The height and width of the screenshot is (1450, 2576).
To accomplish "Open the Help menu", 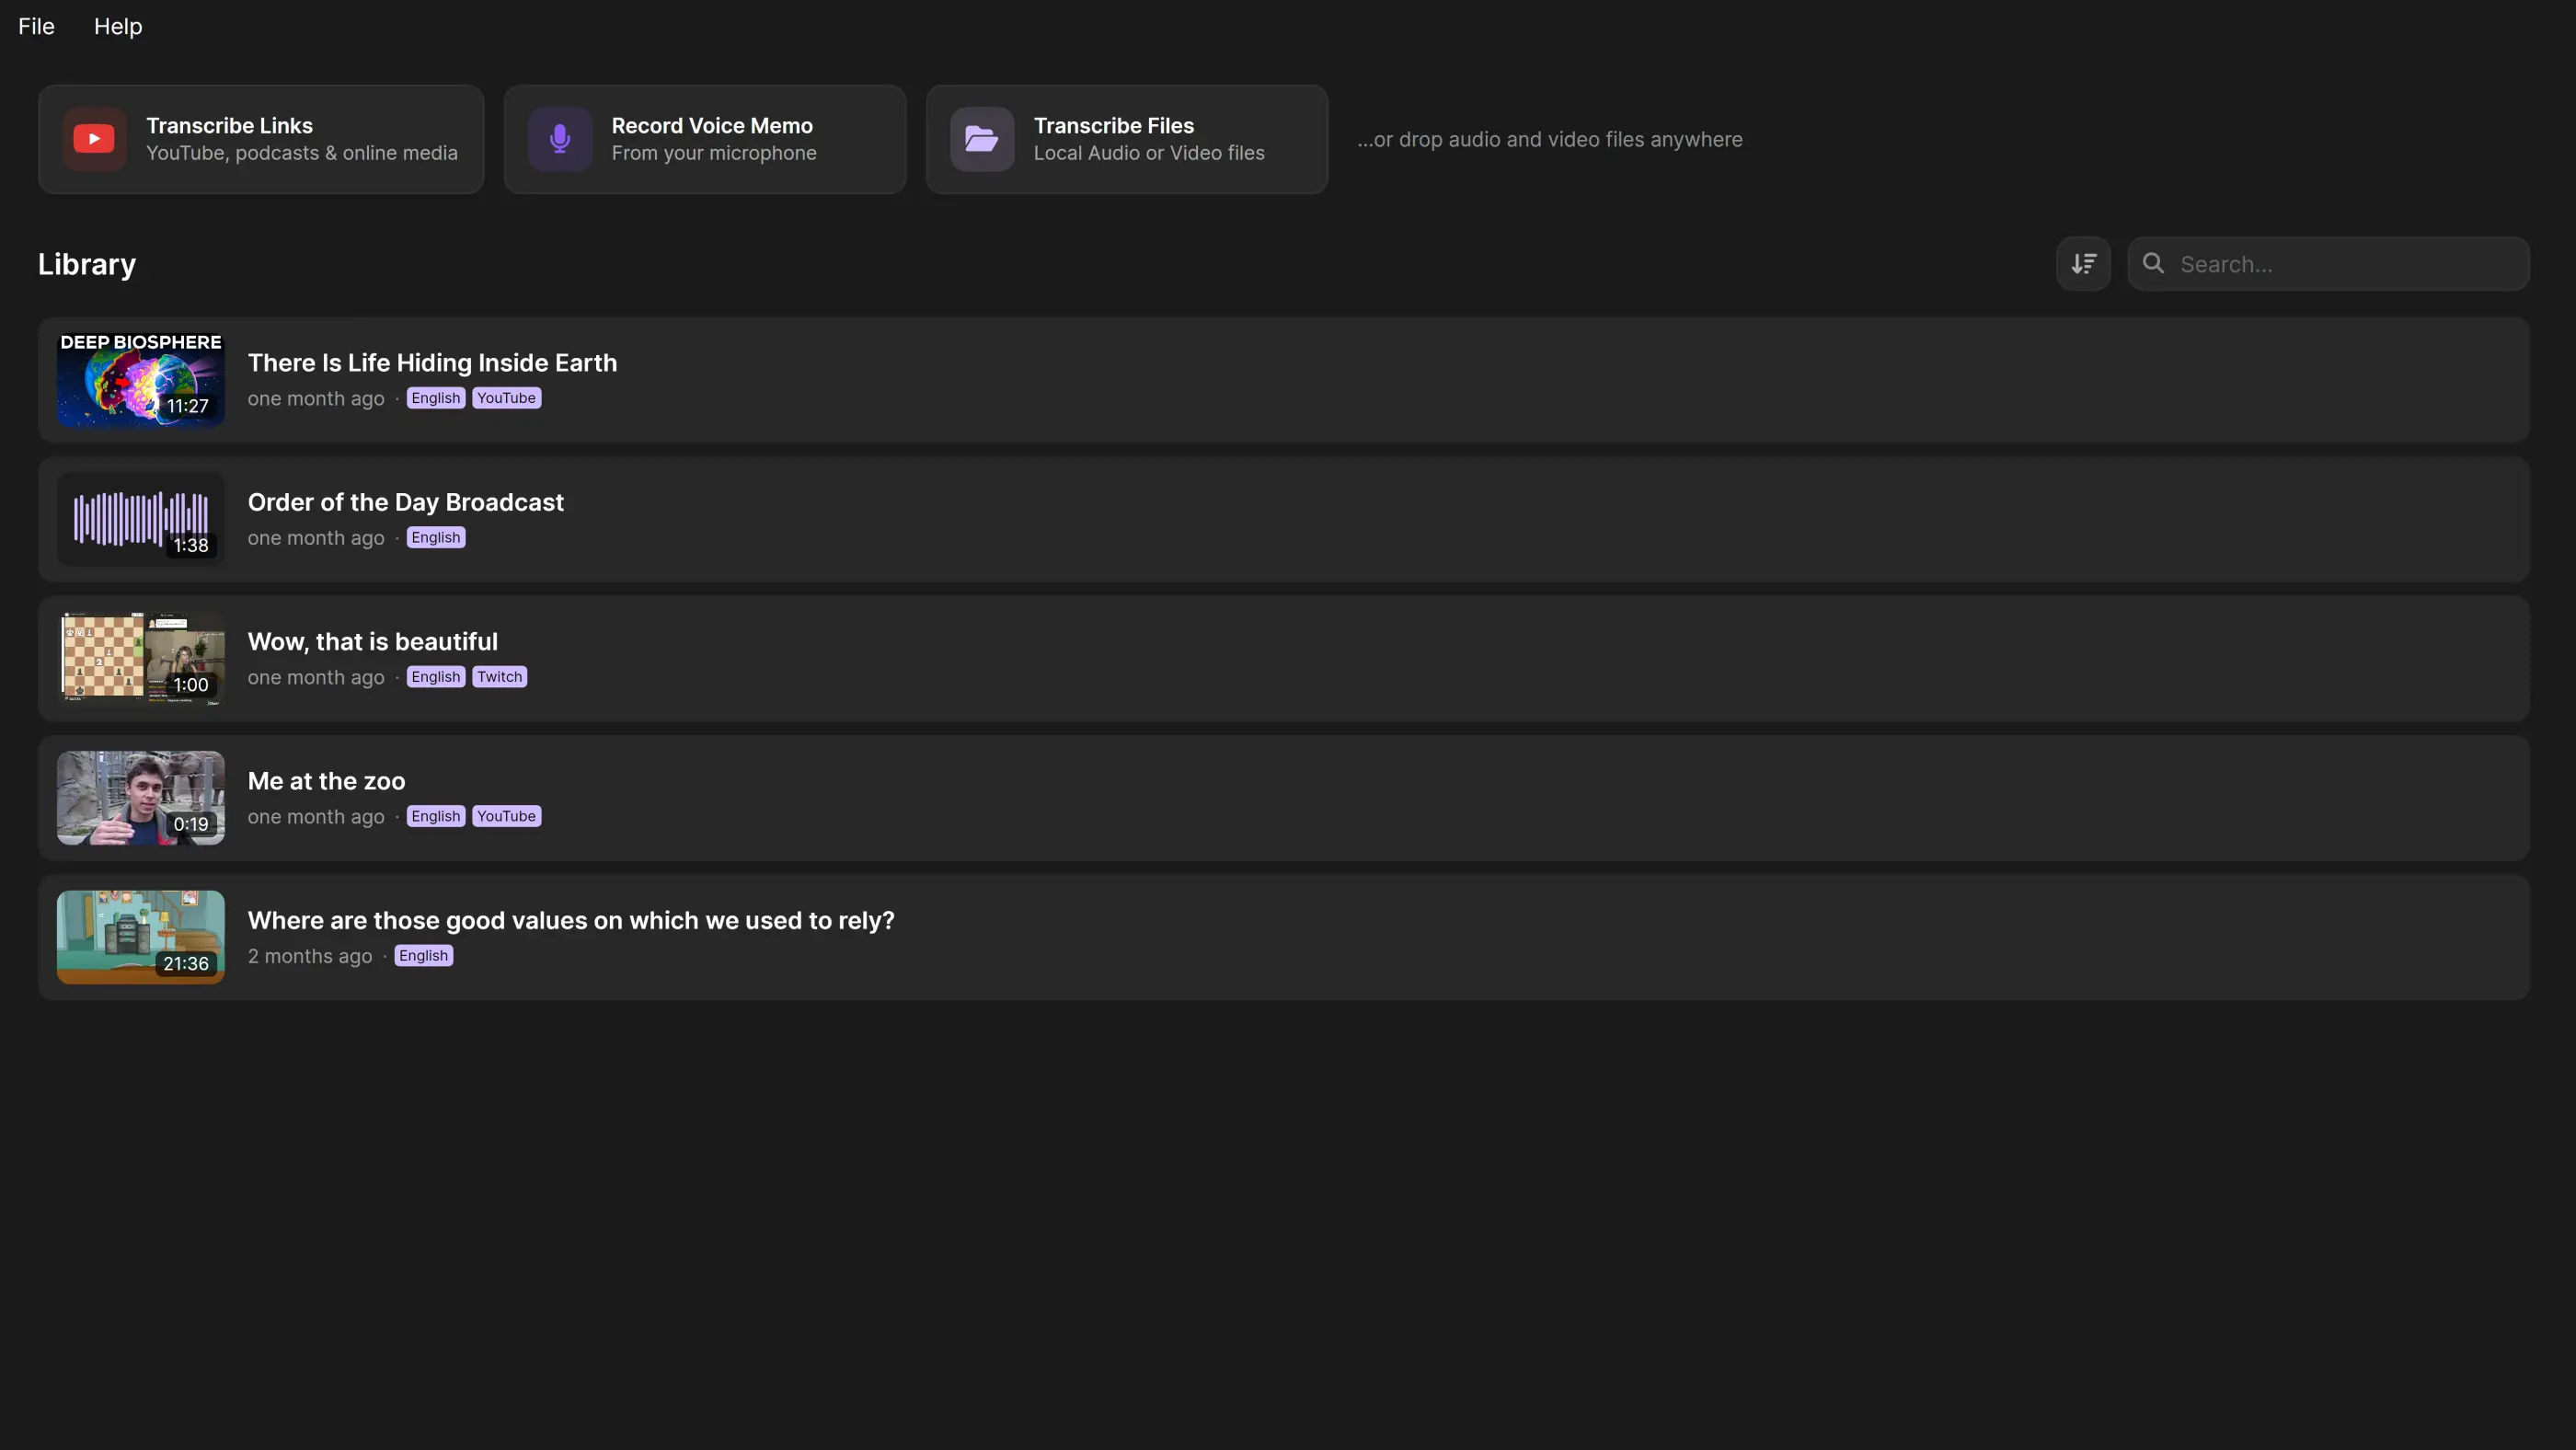I will pyautogui.click(x=118, y=26).
